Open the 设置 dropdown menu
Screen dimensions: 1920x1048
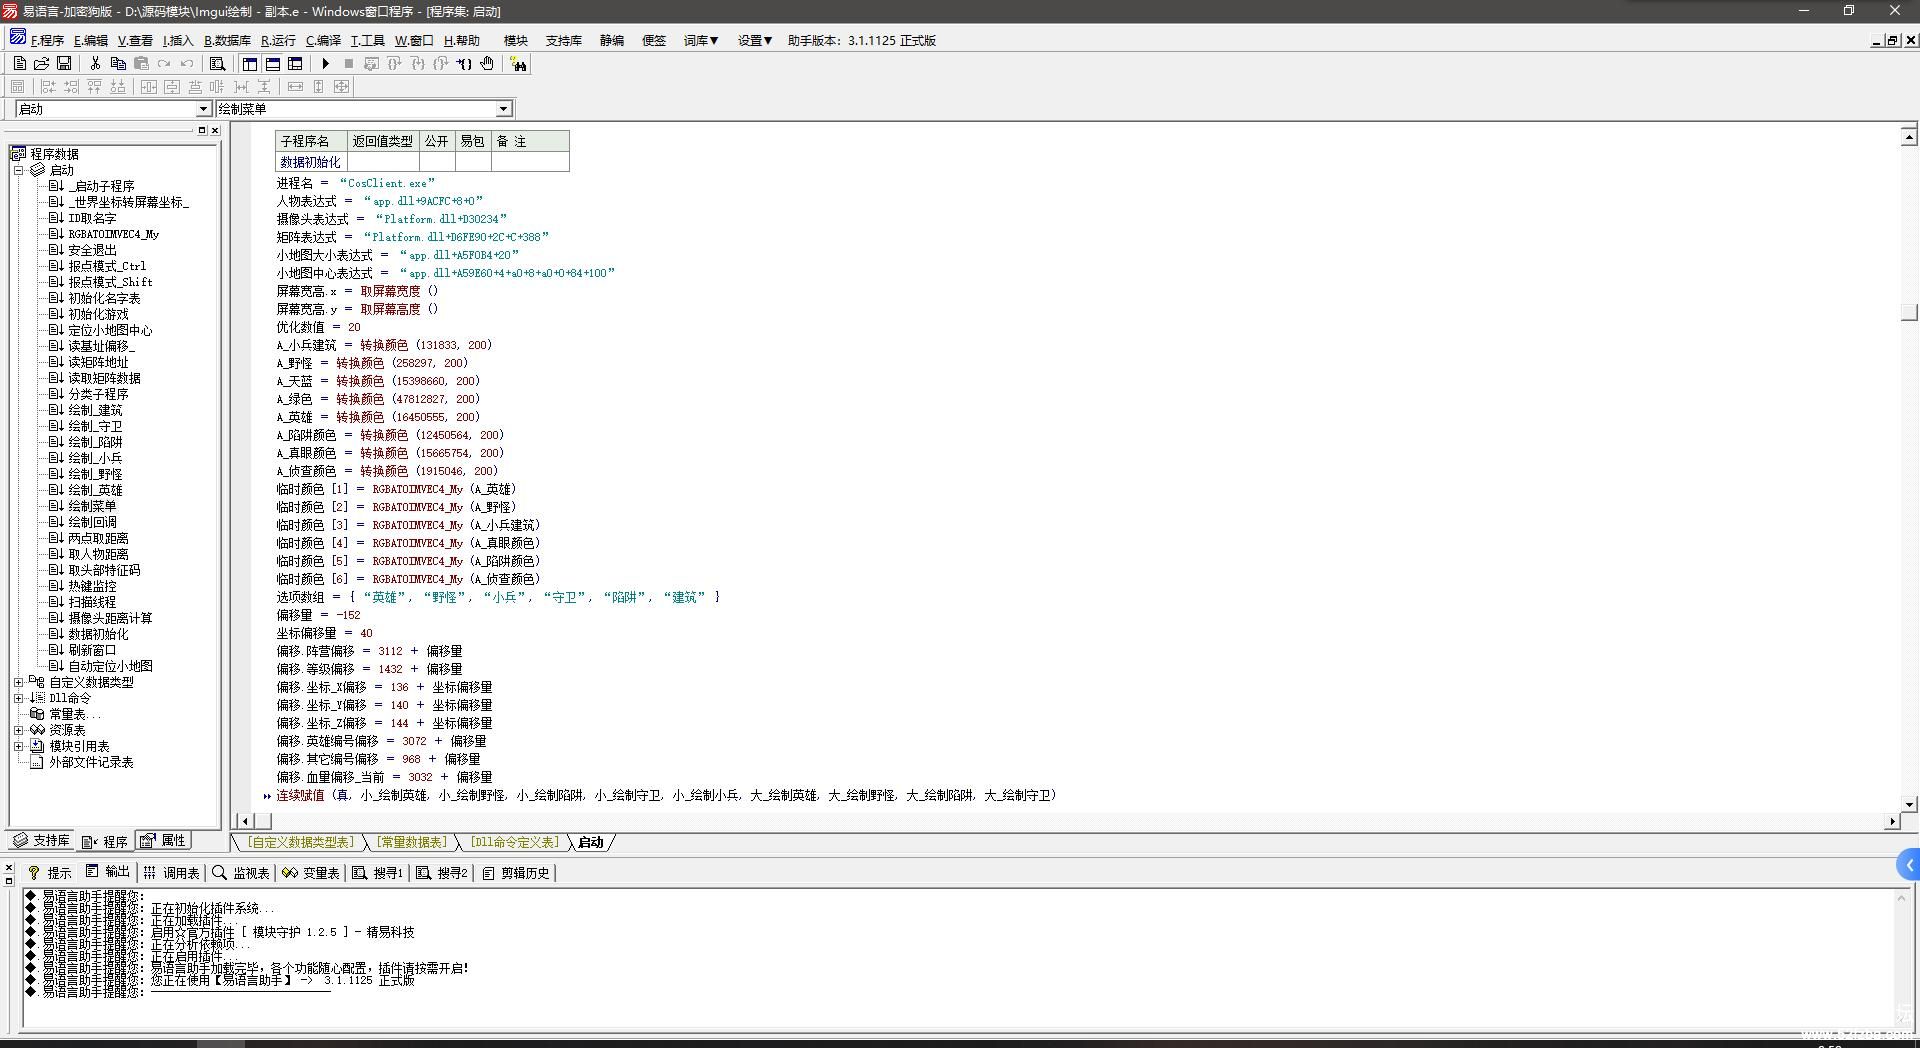coord(755,41)
